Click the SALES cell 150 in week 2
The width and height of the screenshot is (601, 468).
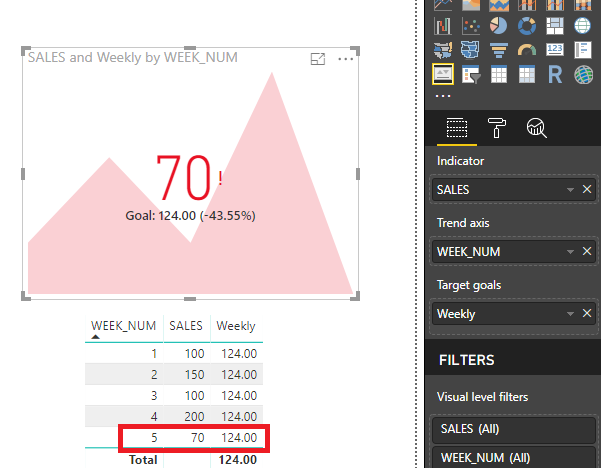[194, 374]
